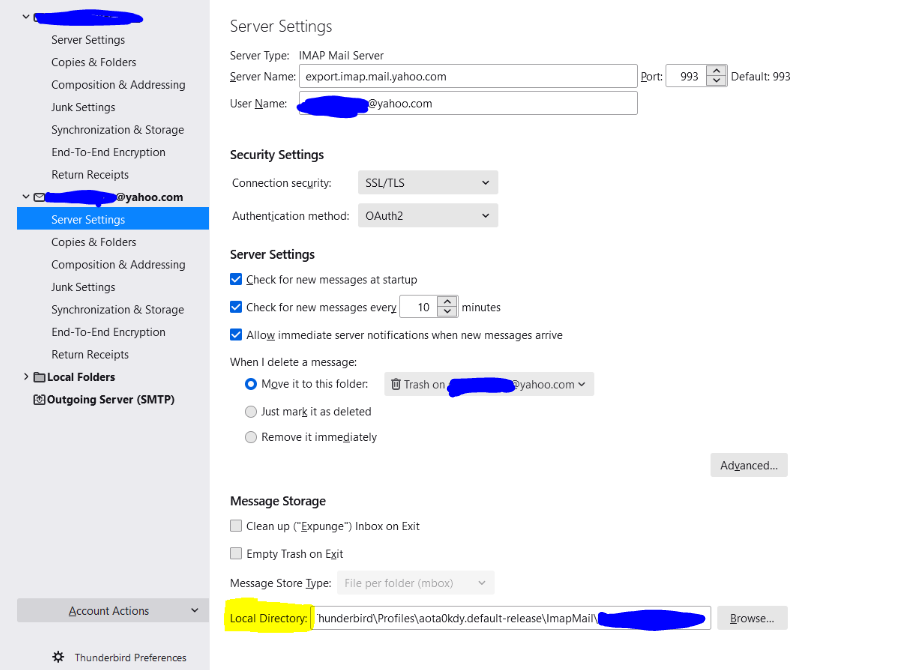Open Junk Settings under the first (redacted) account

click(x=83, y=107)
